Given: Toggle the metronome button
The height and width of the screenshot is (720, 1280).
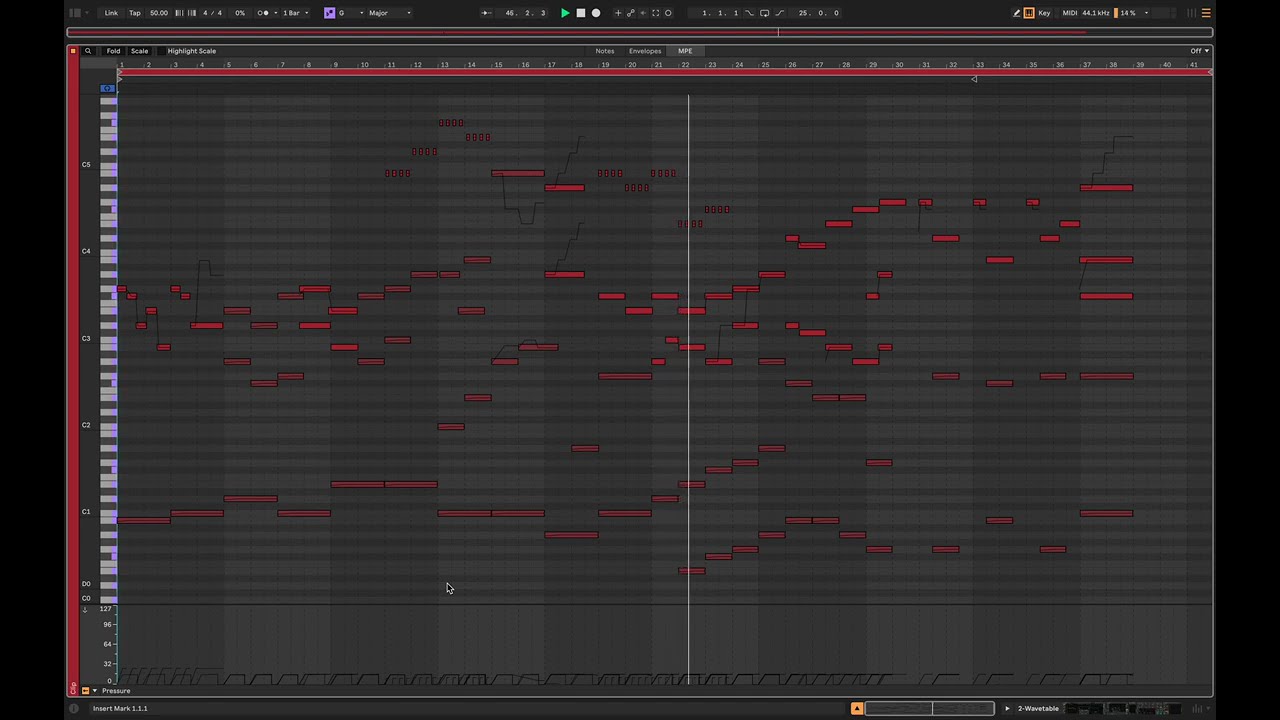Looking at the screenshot, I should pyautogui.click(x=263, y=13).
